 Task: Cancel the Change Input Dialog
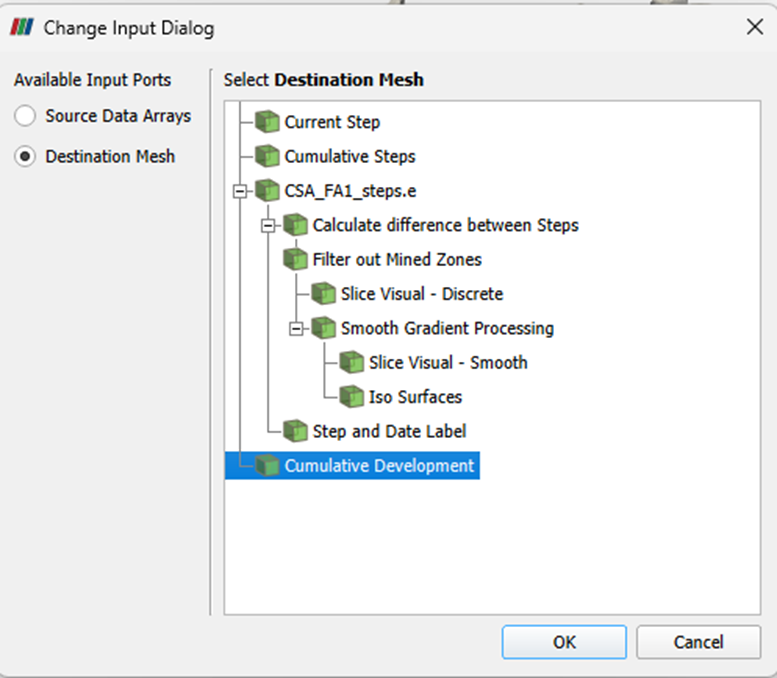698,642
